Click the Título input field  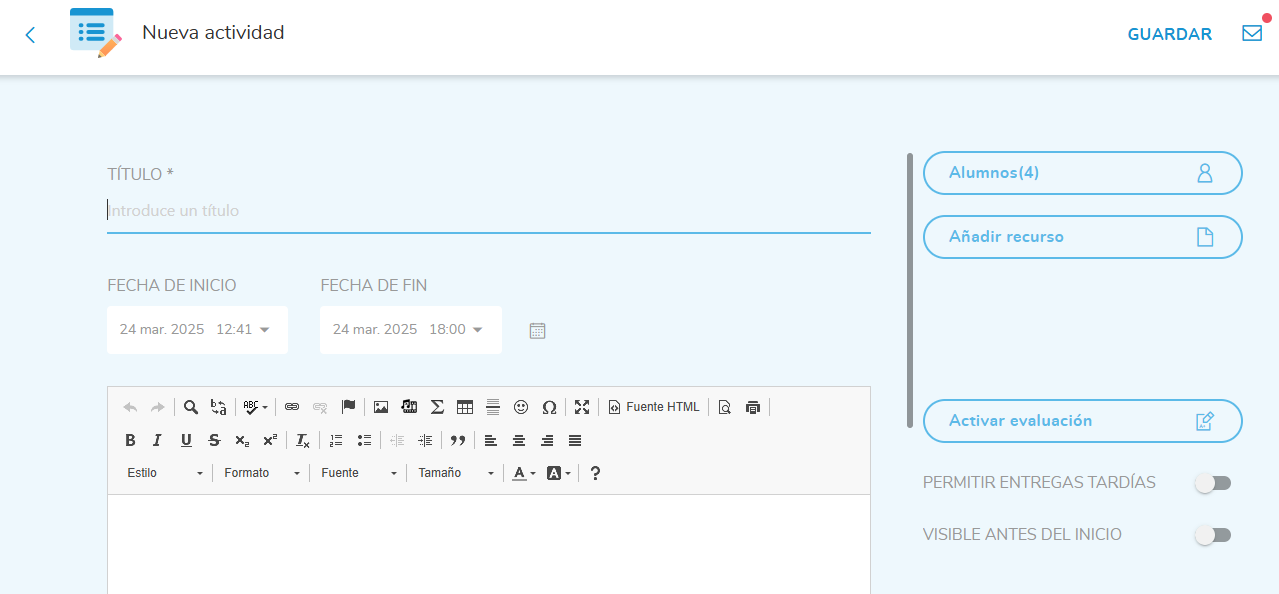click(488, 211)
